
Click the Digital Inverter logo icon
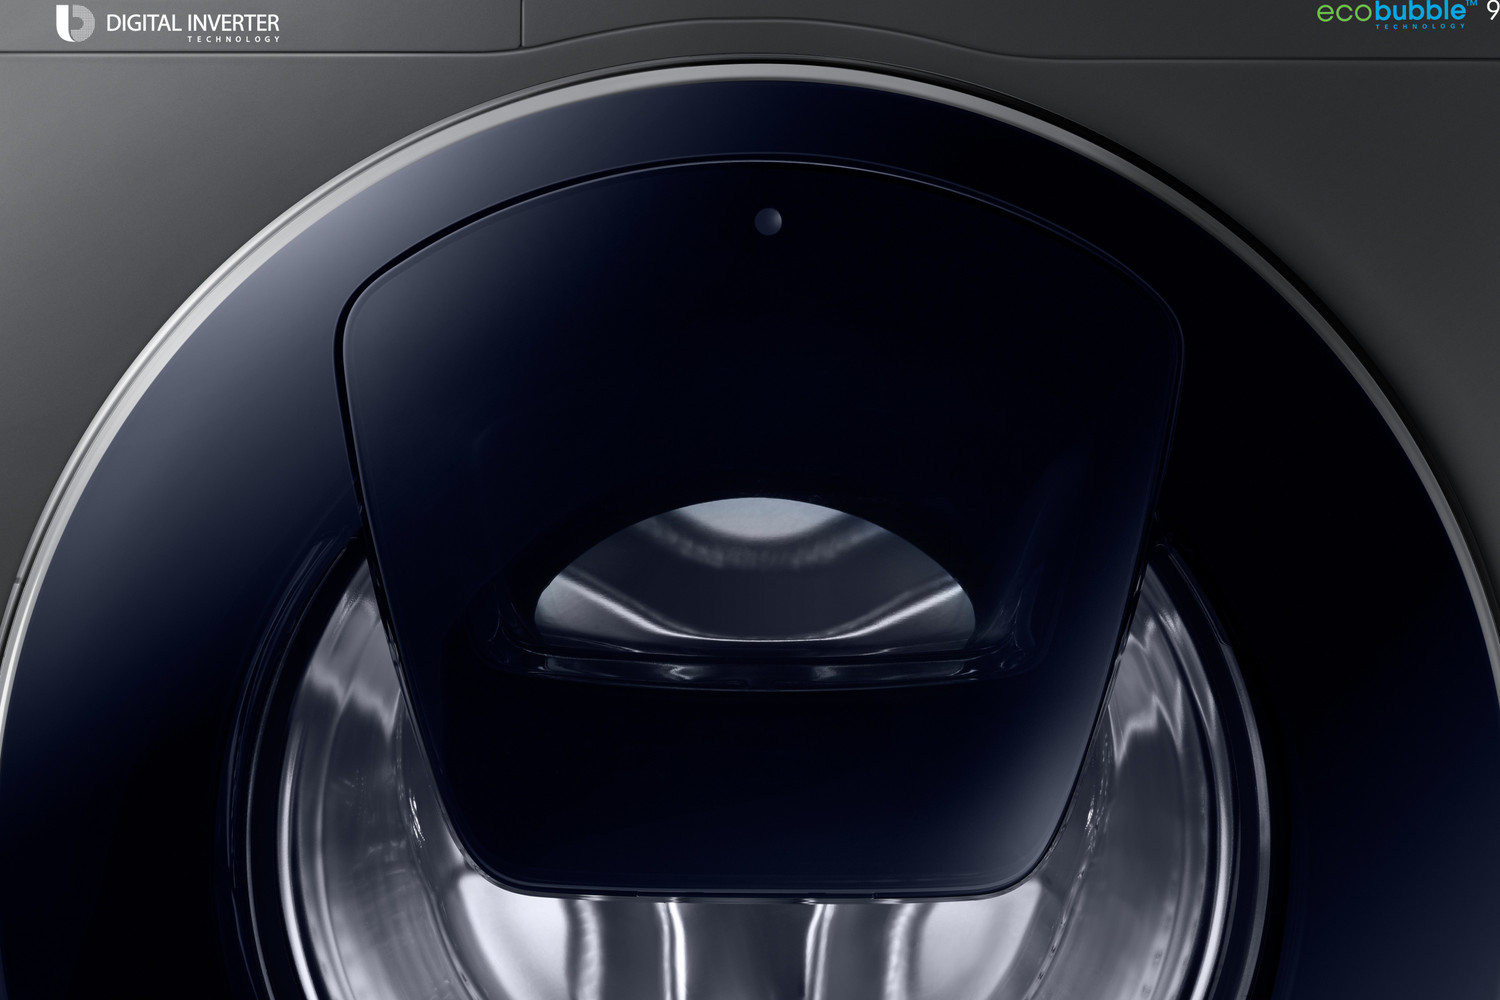click(75, 23)
